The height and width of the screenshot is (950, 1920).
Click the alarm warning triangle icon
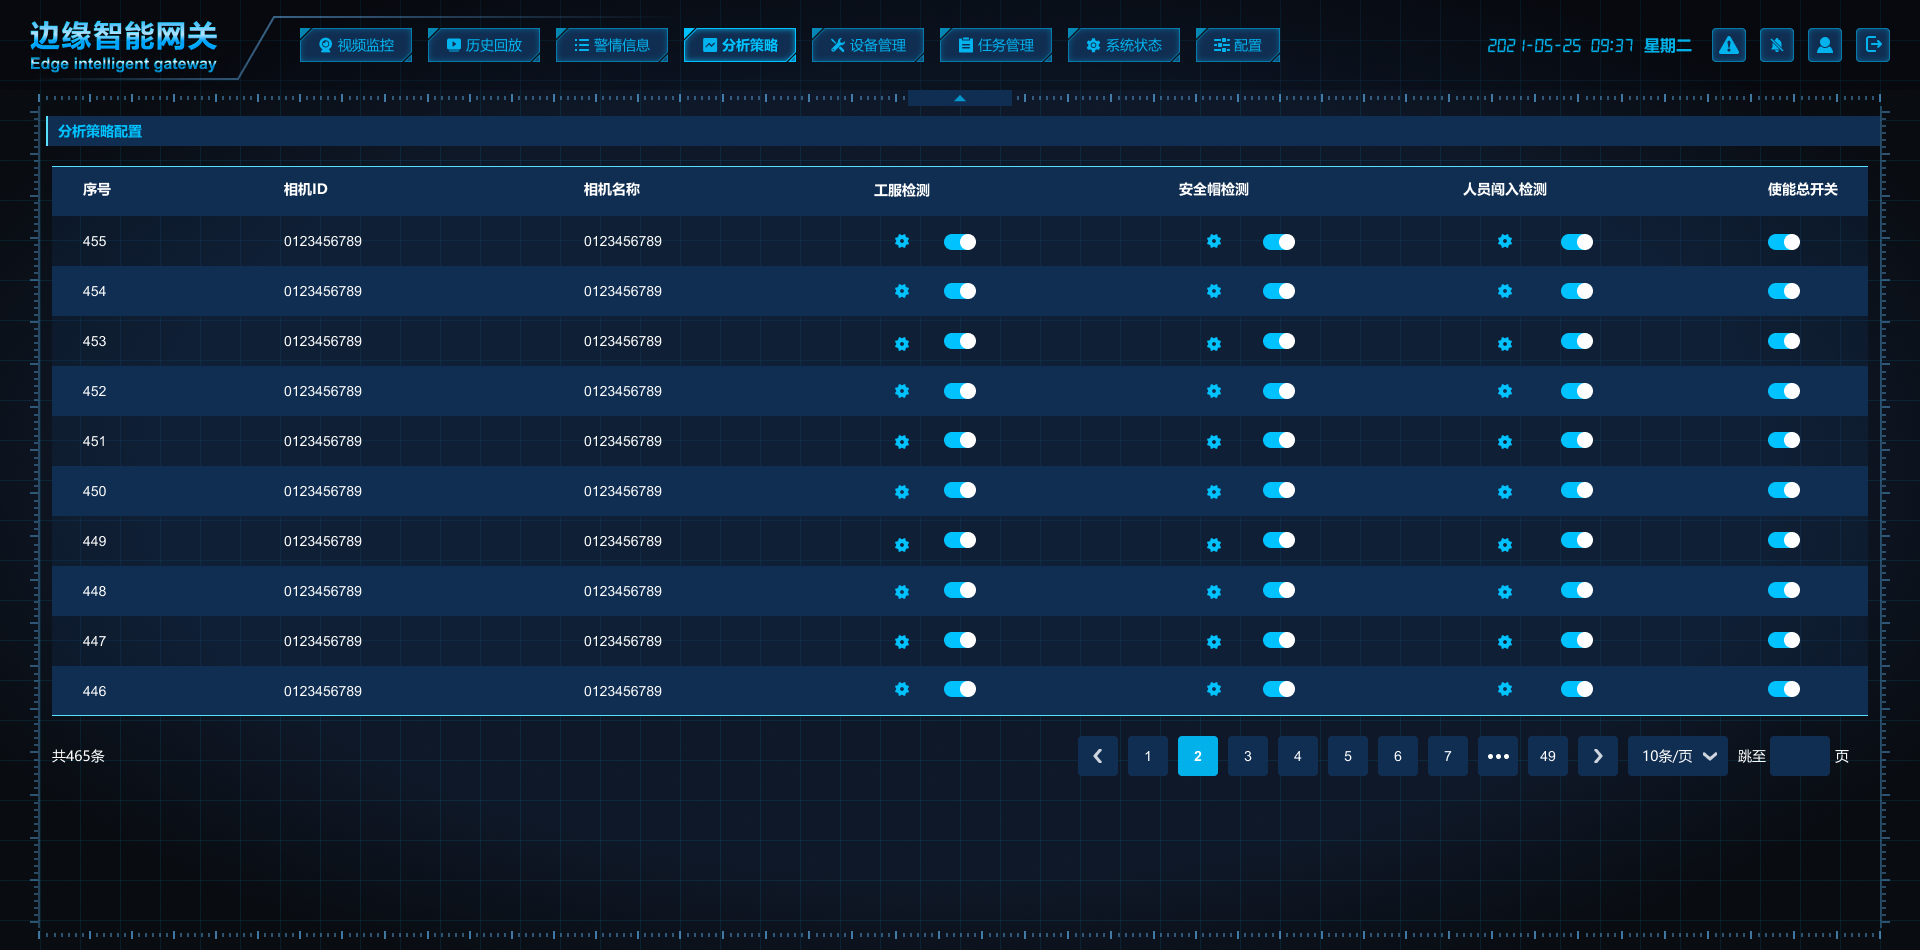(x=1728, y=45)
